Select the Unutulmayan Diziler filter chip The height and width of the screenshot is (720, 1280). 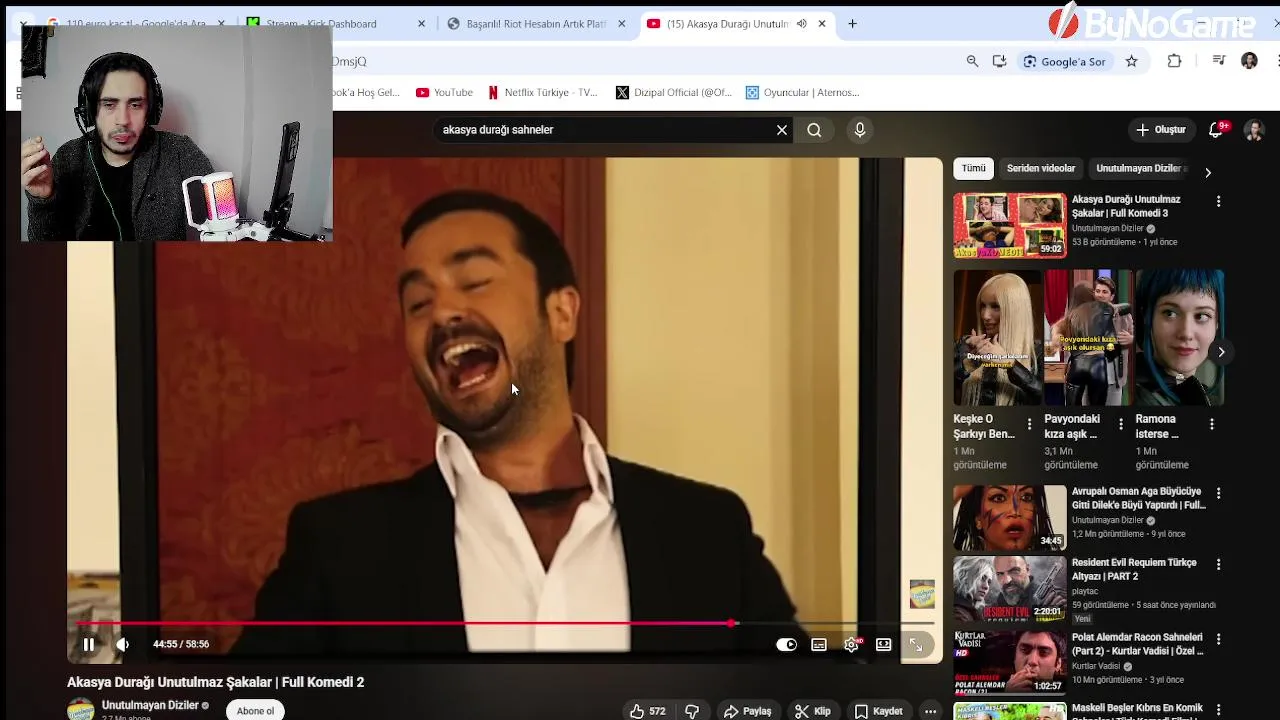[x=1141, y=169]
